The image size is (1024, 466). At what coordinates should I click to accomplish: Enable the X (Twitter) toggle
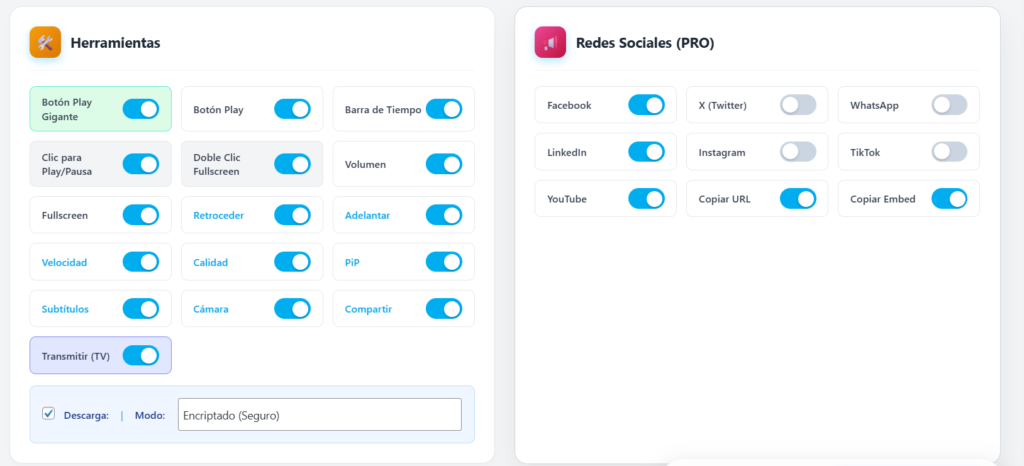point(798,105)
